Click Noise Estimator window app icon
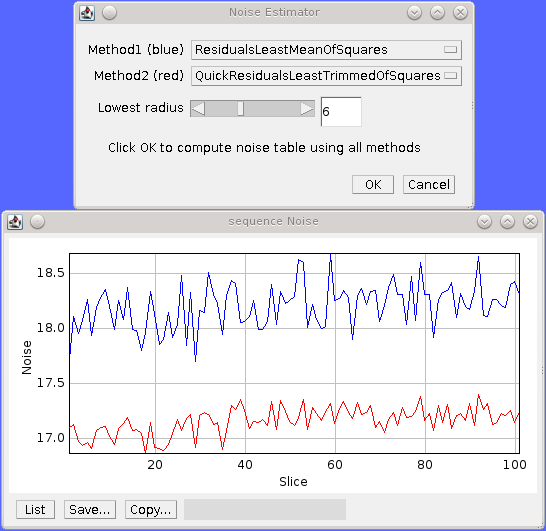 (x=87, y=13)
